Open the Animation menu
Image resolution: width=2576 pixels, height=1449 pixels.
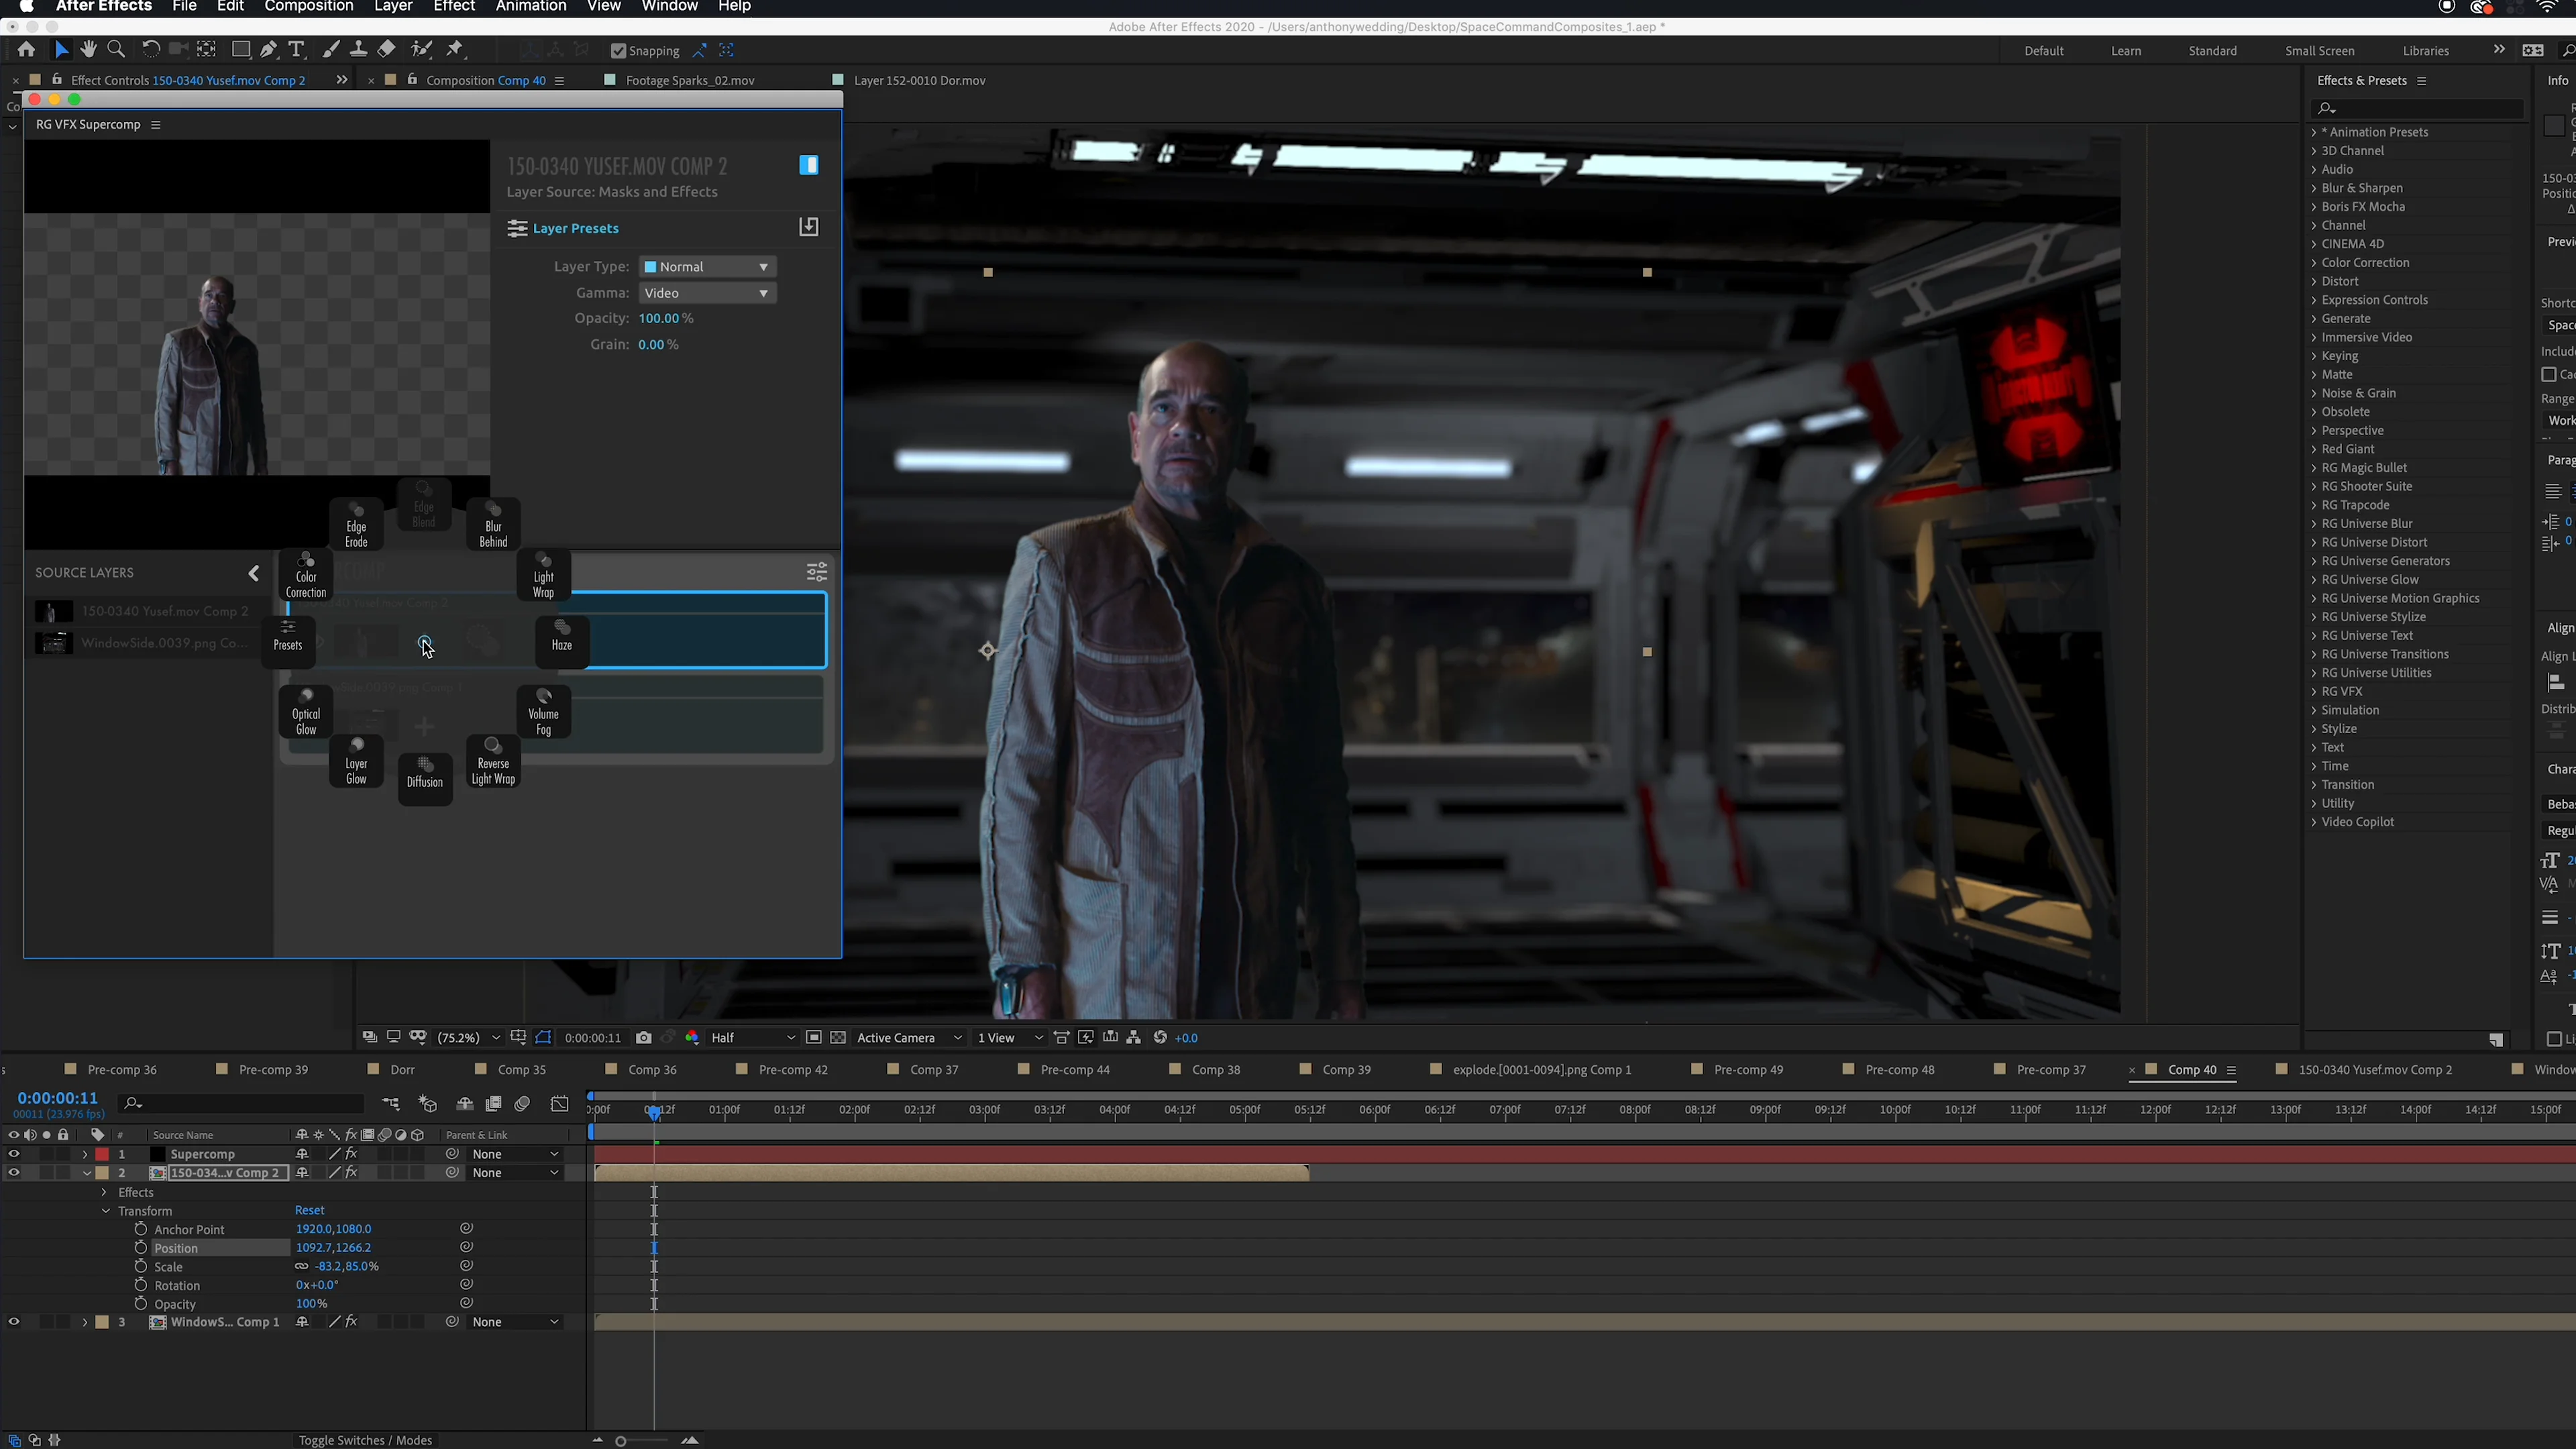[x=531, y=7]
